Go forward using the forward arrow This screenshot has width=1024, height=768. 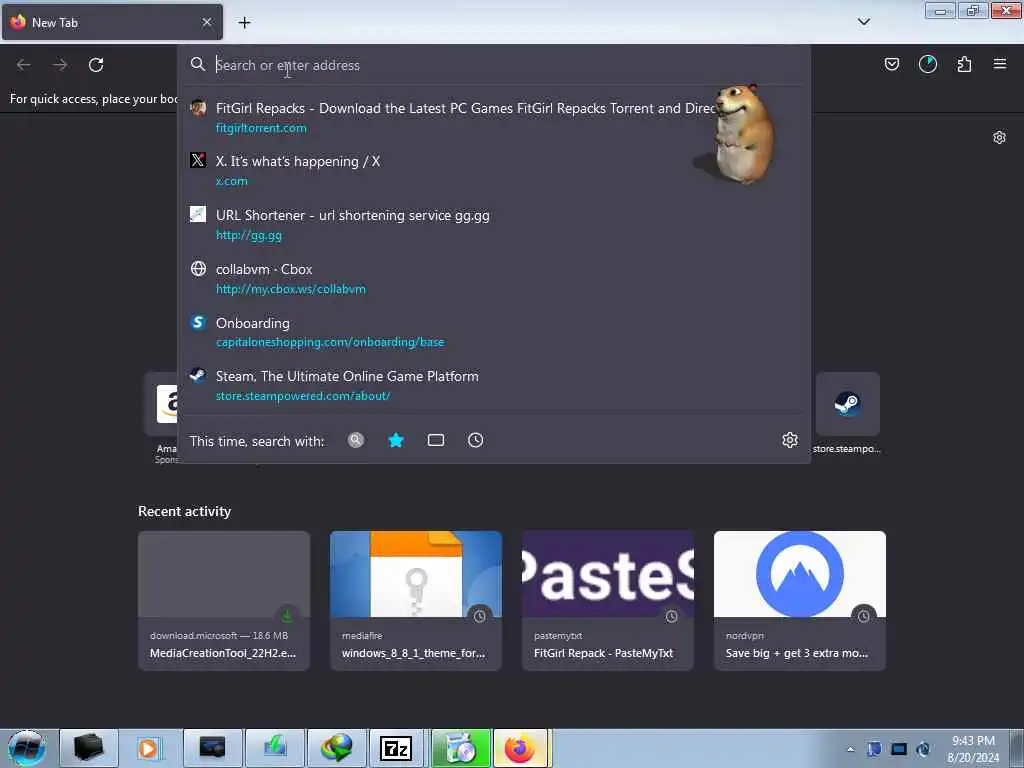click(60, 65)
